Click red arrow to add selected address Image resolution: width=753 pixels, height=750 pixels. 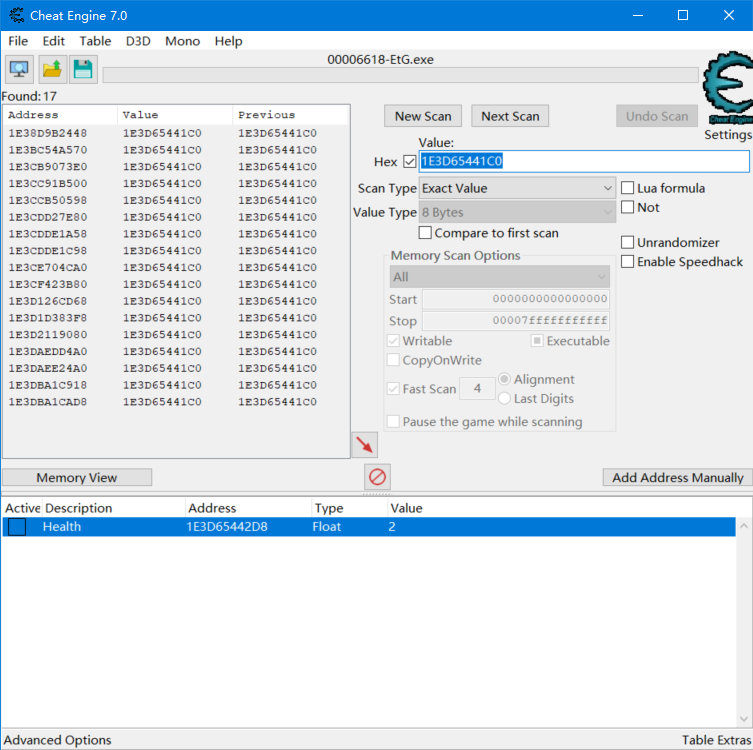coord(365,445)
